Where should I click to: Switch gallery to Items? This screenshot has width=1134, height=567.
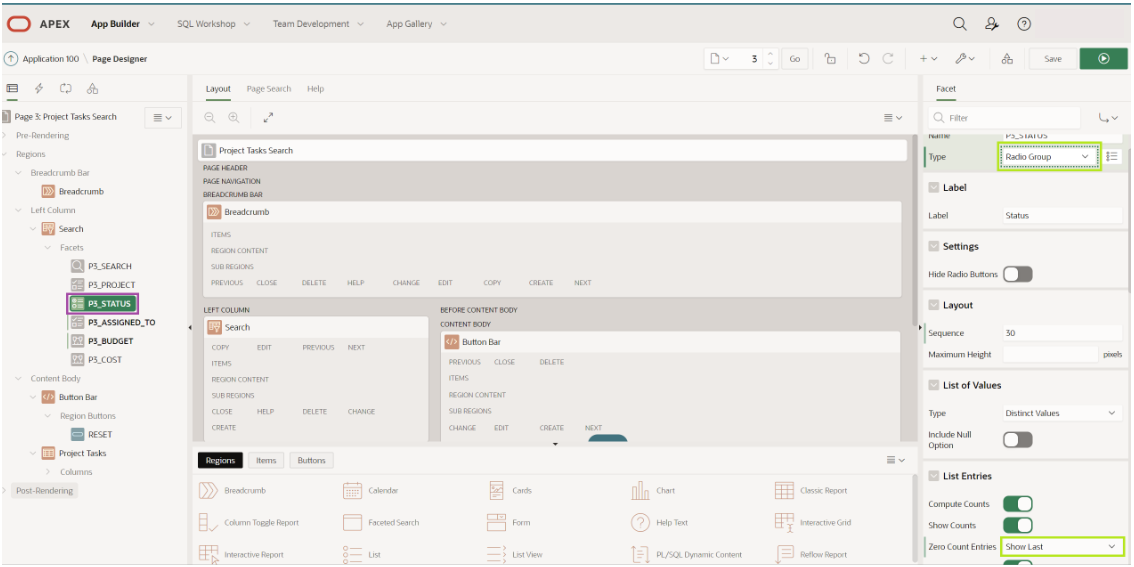tap(266, 460)
